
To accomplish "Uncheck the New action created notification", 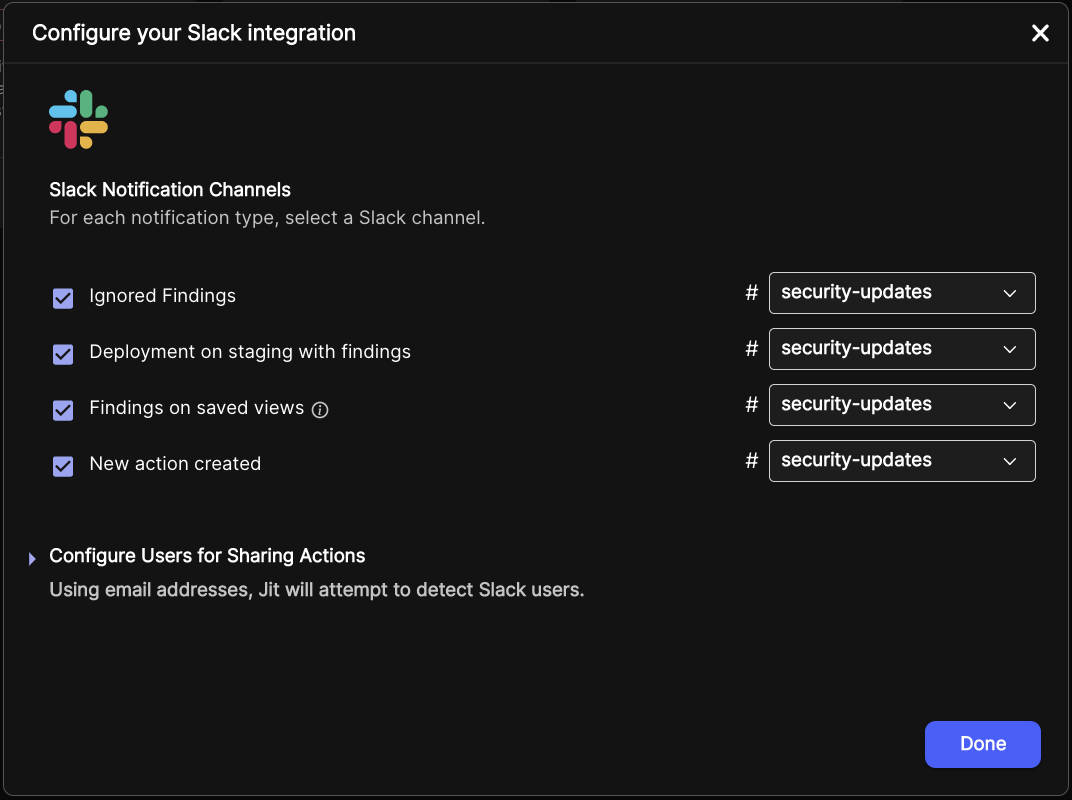I will (x=63, y=464).
